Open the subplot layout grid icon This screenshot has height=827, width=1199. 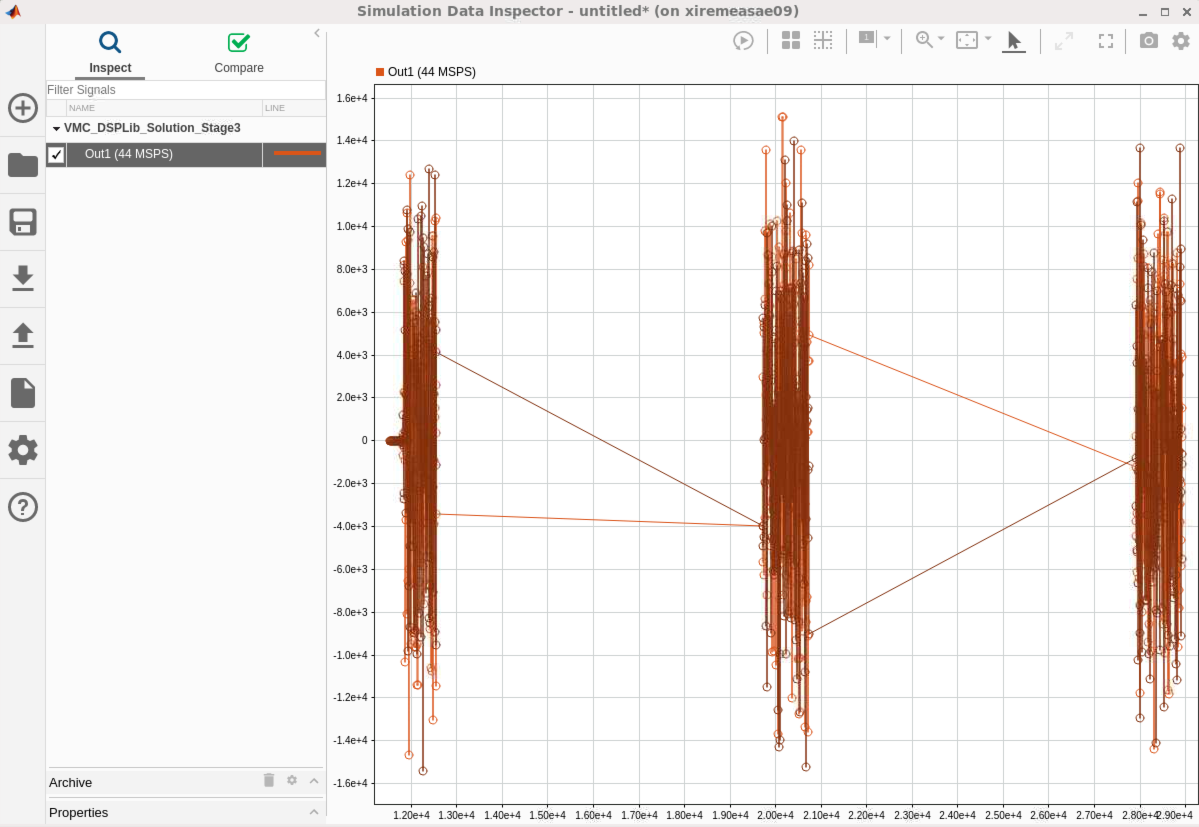coord(790,41)
